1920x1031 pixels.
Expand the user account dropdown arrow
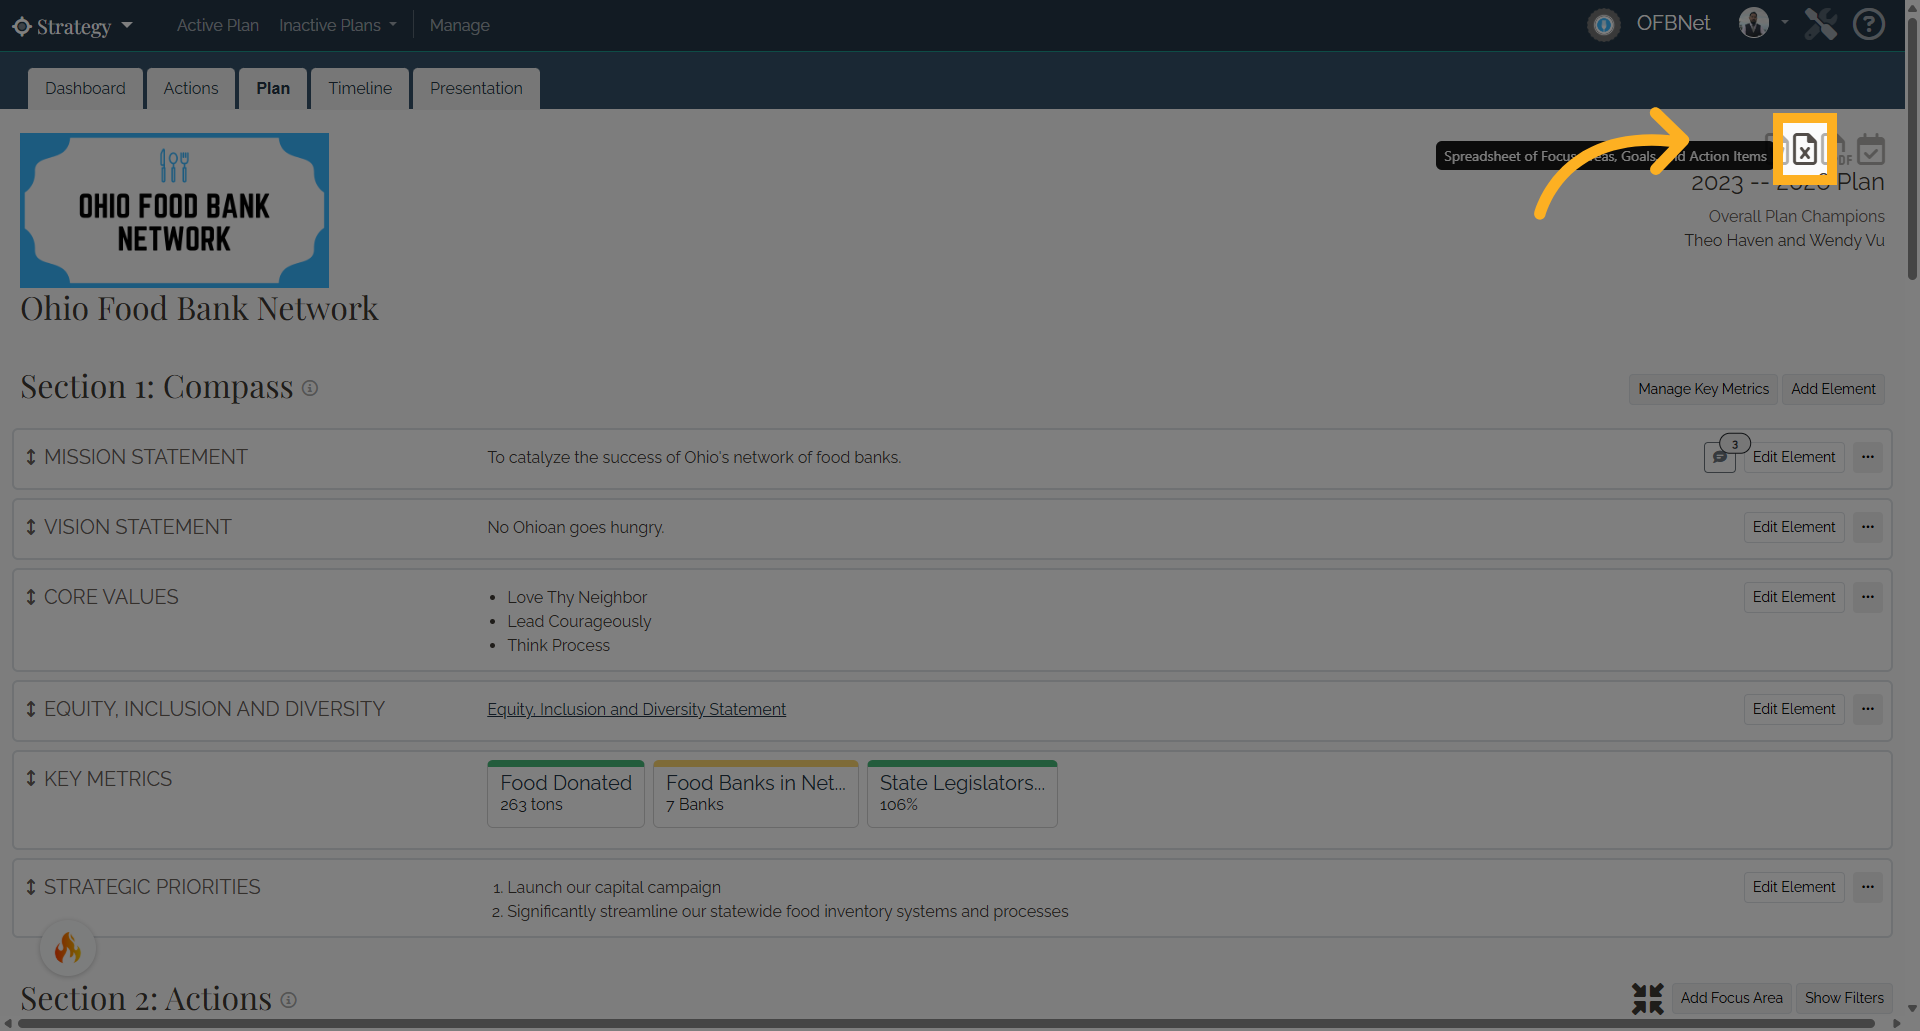1785,22
